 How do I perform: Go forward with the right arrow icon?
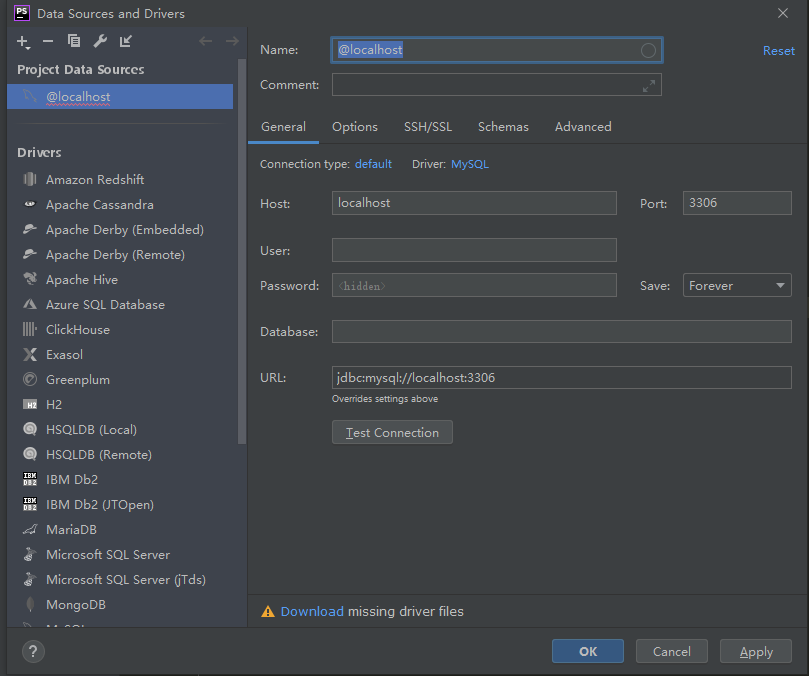[232, 41]
